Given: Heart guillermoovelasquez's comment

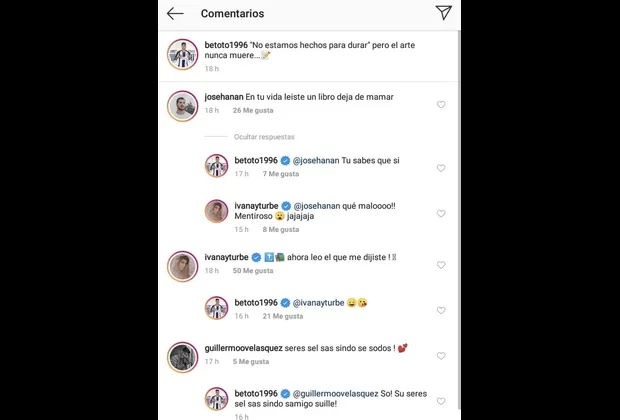Looking at the screenshot, I should click(x=441, y=356).
